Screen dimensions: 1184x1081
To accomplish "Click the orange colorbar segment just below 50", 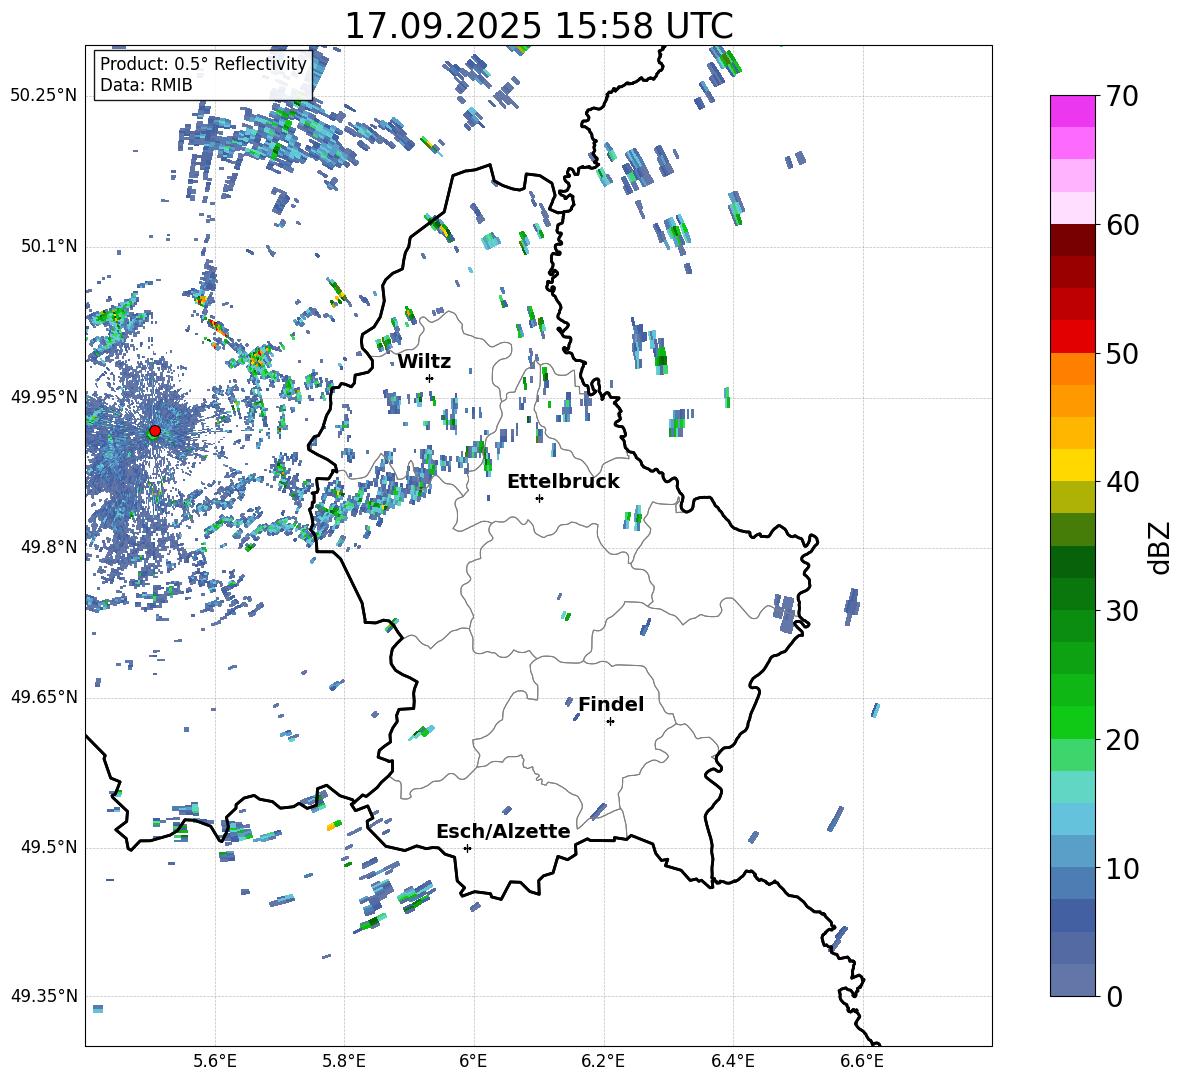I will click(x=1073, y=369).
